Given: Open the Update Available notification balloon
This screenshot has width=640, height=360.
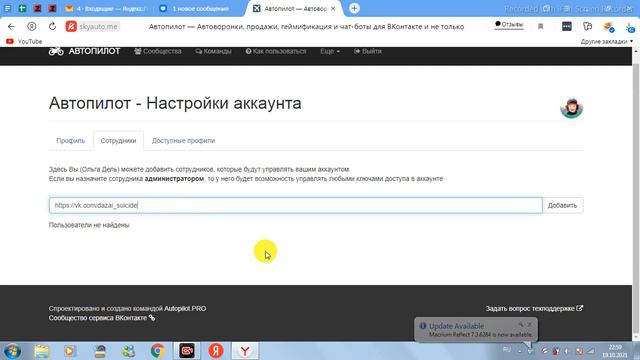Looking at the screenshot, I should click(x=476, y=330).
